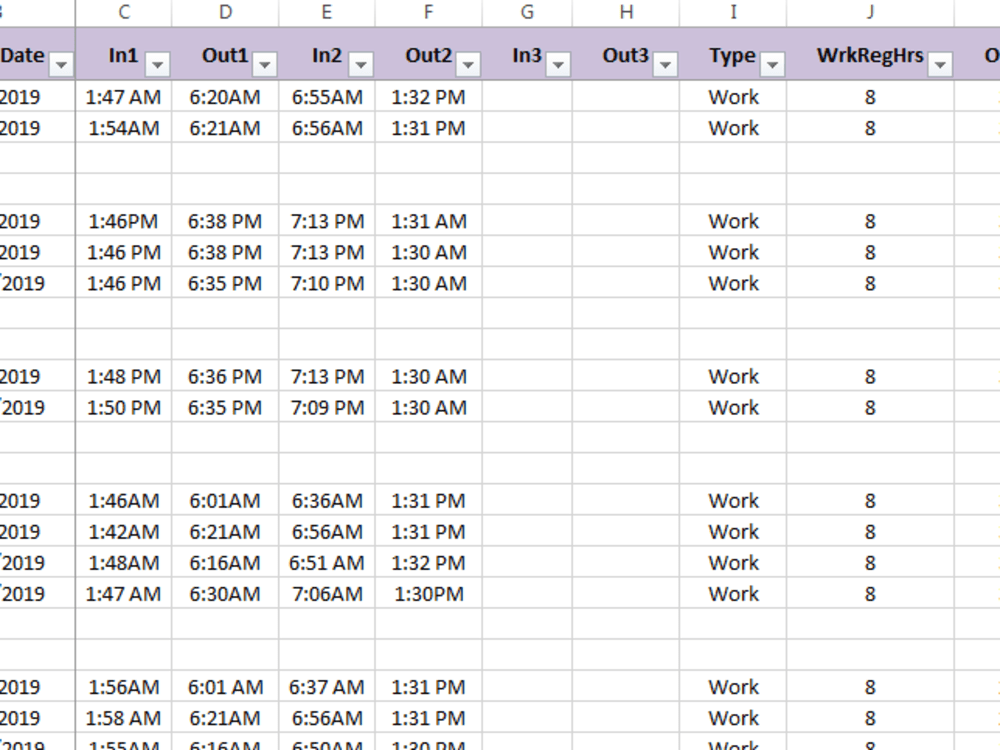Select cell containing 1:46PM without space

pos(124,221)
